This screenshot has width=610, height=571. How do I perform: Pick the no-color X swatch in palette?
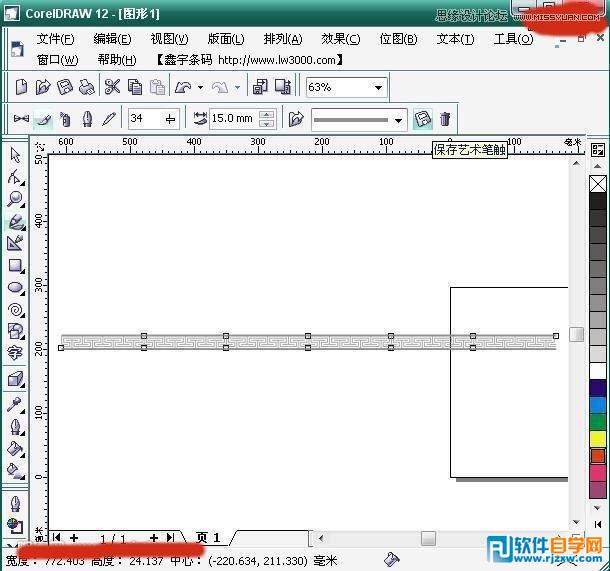click(598, 184)
